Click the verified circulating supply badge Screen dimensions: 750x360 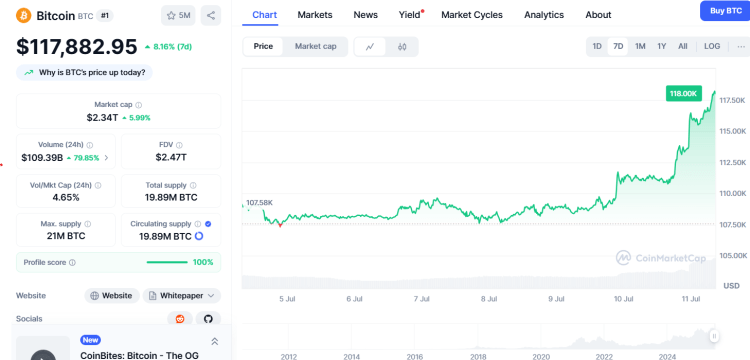tap(208, 224)
